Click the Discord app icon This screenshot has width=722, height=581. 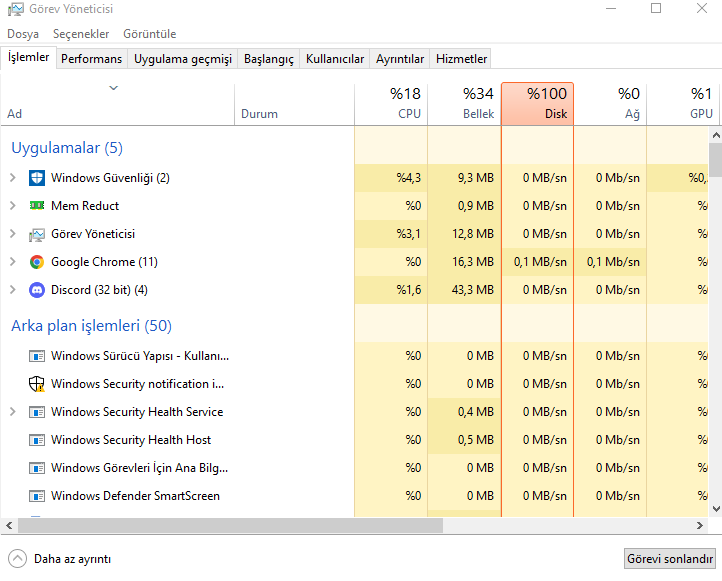pos(37,290)
